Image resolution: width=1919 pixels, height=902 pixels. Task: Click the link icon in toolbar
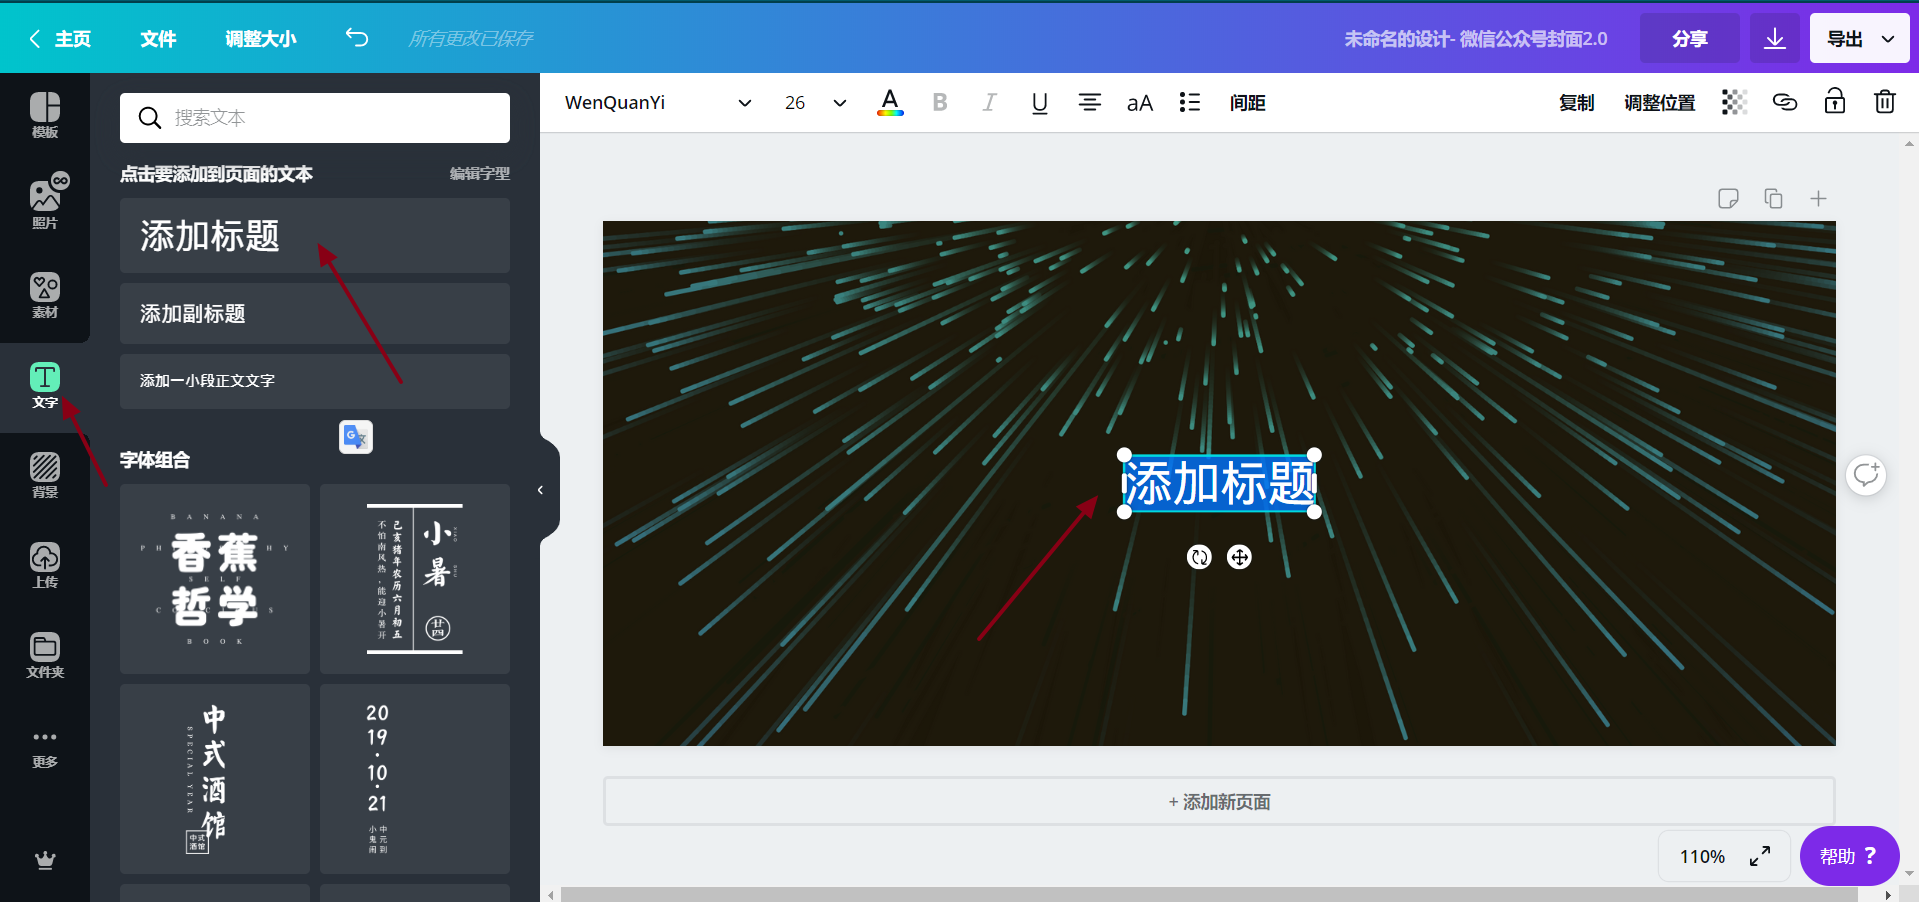click(1785, 102)
